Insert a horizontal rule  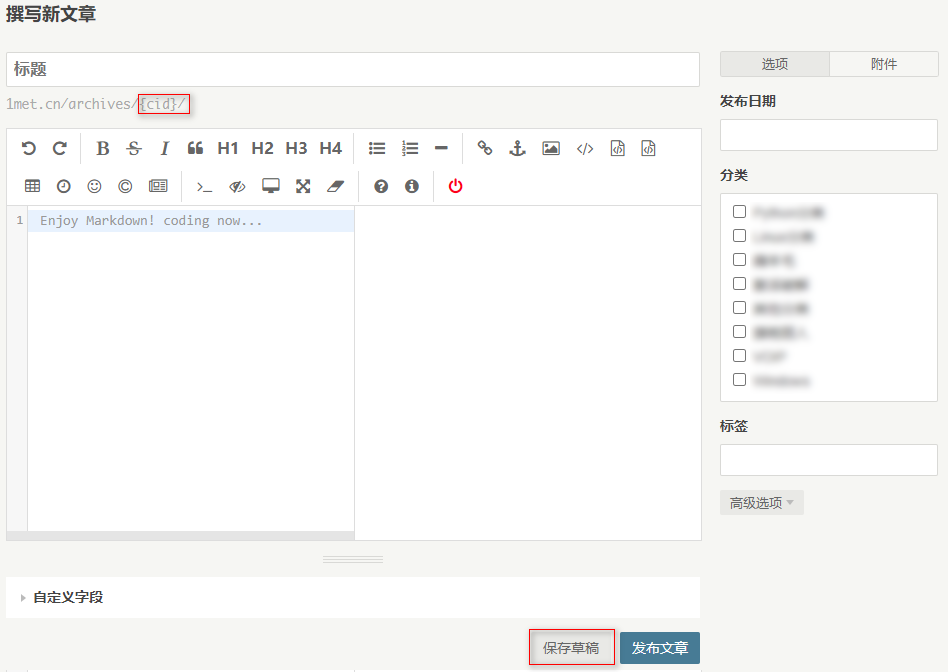point(441,148)
